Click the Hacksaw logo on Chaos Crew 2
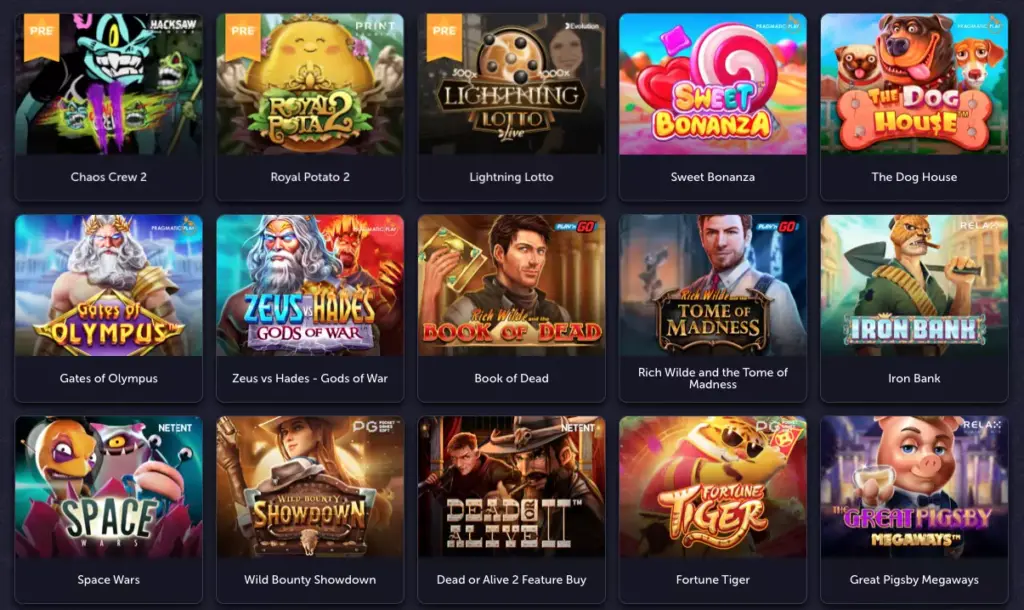The width and height of the screenshot is (1024, 610). (173, 27)
